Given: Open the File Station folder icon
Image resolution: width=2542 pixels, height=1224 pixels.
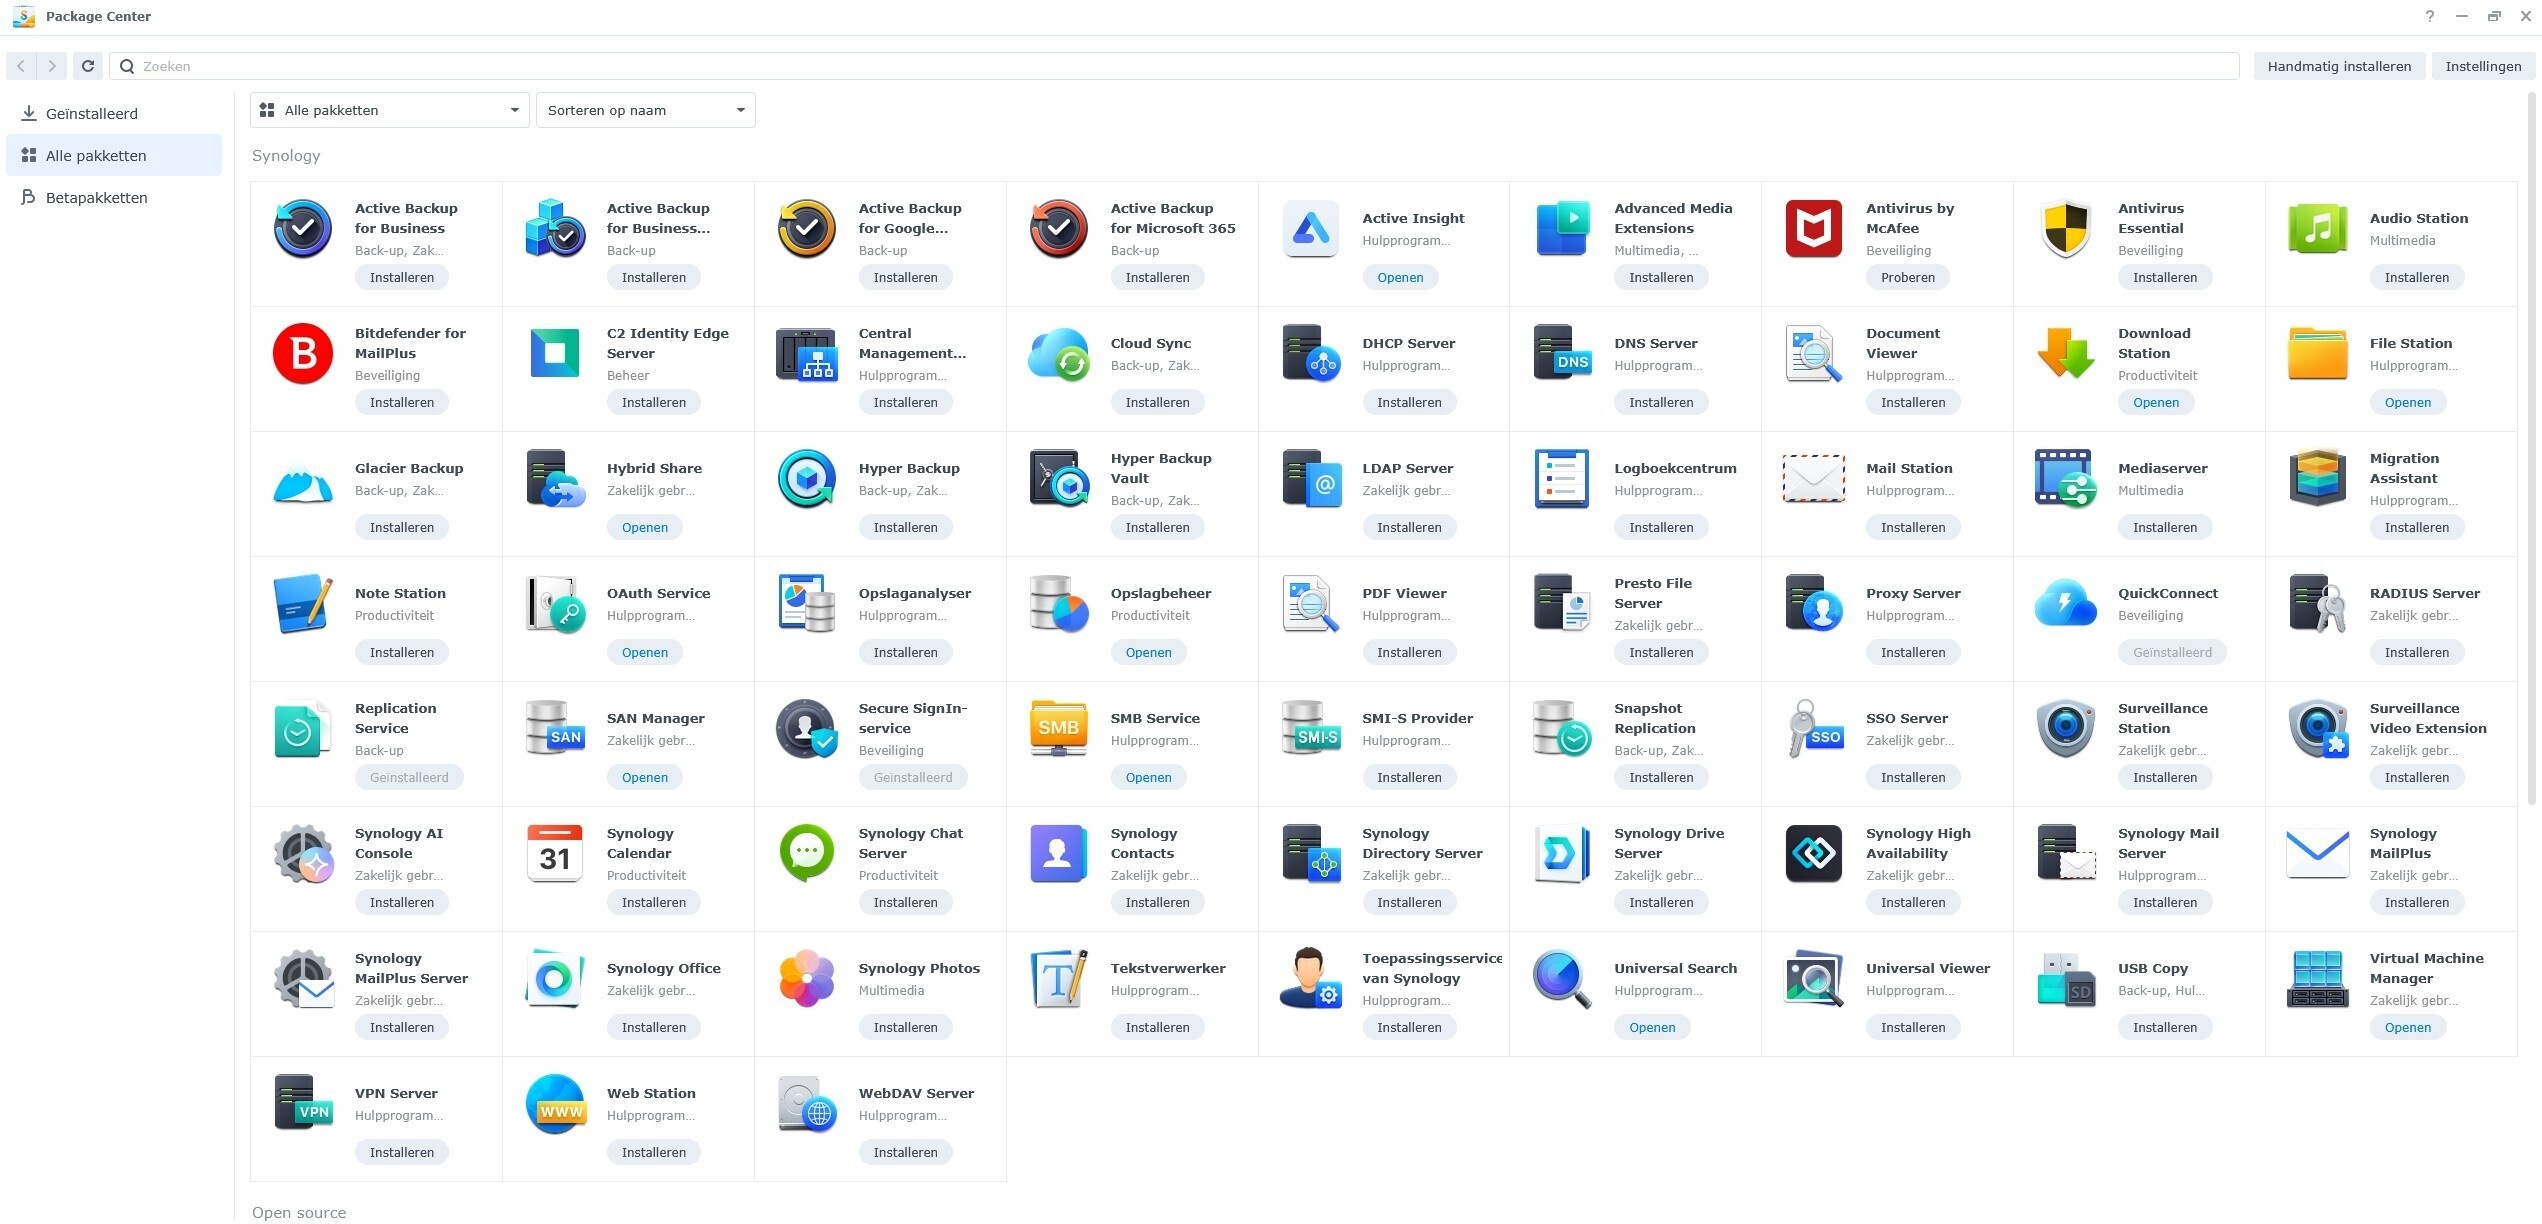Looking at the screenshot, I should click(x=2317, y=353).
